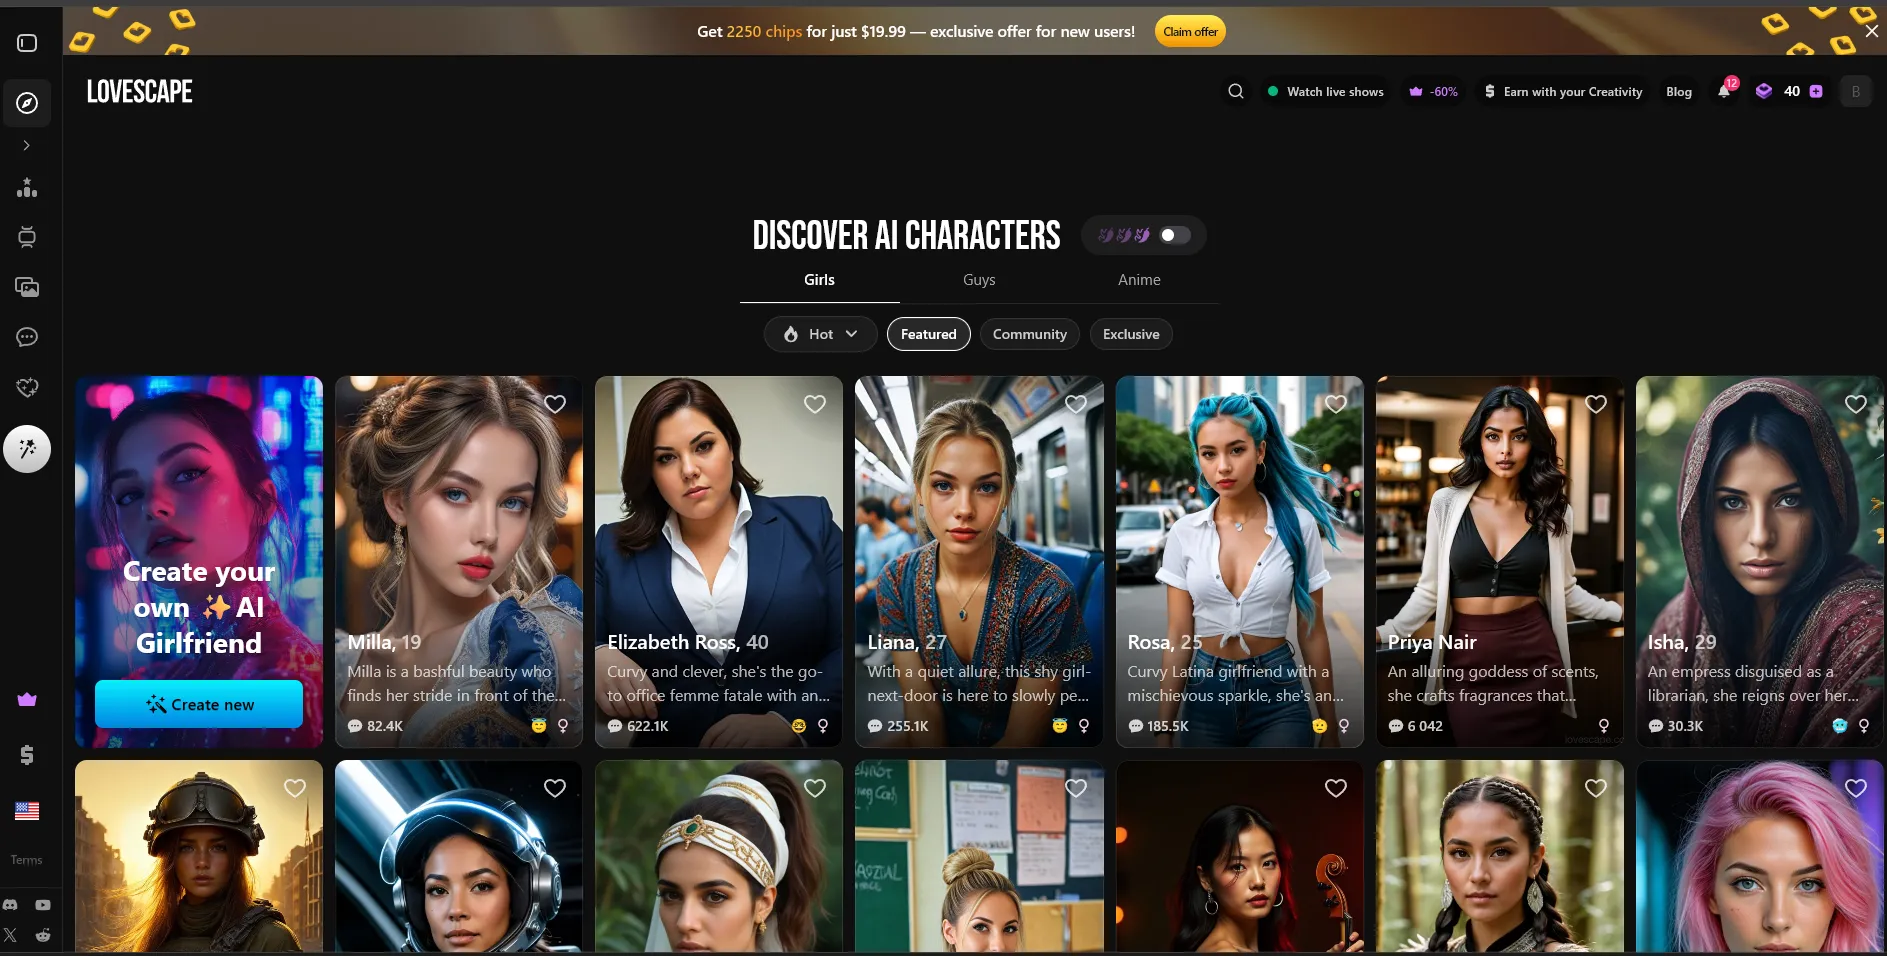This screenshot has height=956, width=1887.
Task: Click the female gender icon on Priya Nair card
Action: [1604, 726]
